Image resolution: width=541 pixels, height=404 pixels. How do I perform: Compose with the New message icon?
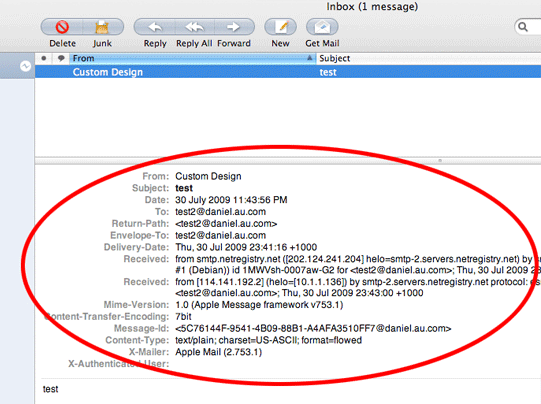point(281,27)
